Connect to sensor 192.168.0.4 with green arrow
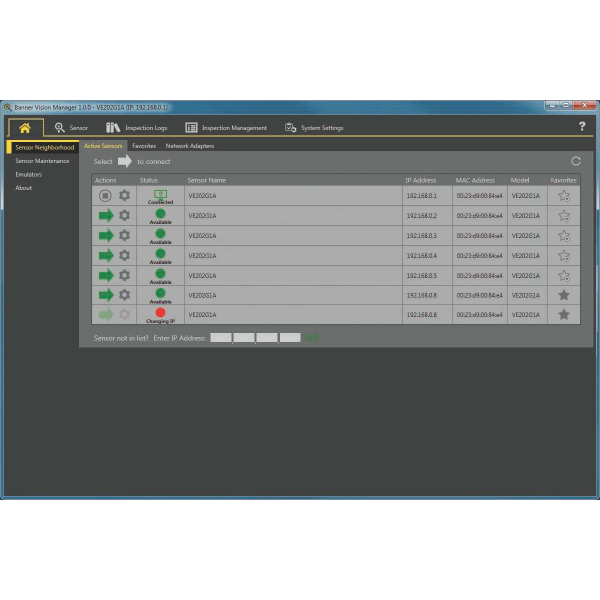This screenshot has width=600, height=600. tap(106, 255)
